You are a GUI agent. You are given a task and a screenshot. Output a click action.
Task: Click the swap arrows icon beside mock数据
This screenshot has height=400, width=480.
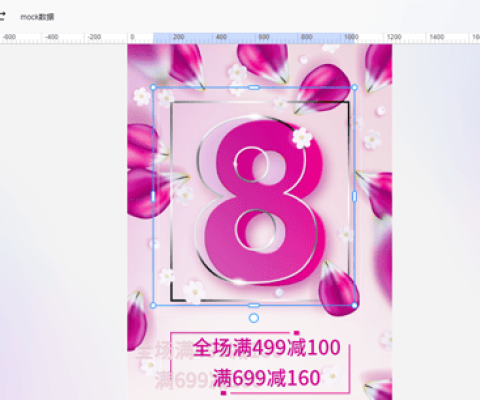[2, 16]
